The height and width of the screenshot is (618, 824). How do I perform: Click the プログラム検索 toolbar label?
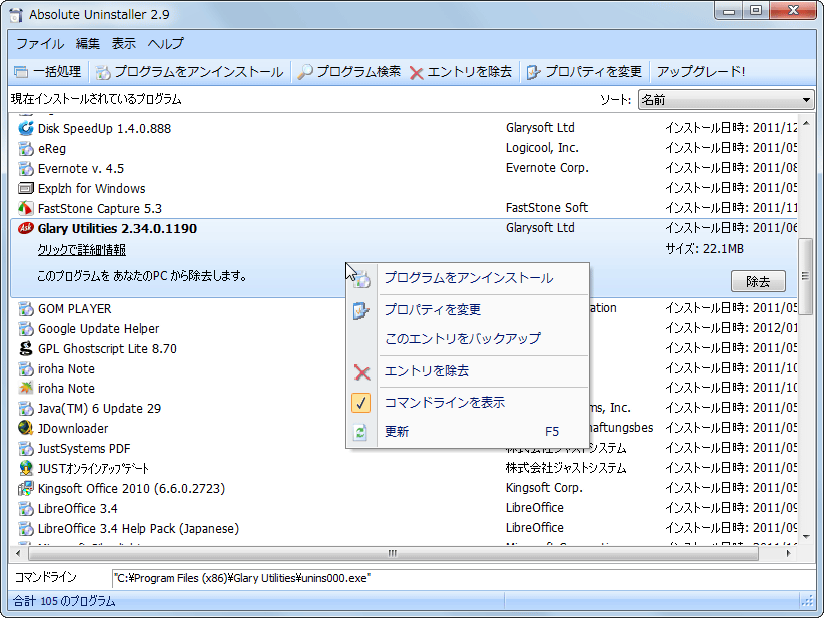click(358, 72)
